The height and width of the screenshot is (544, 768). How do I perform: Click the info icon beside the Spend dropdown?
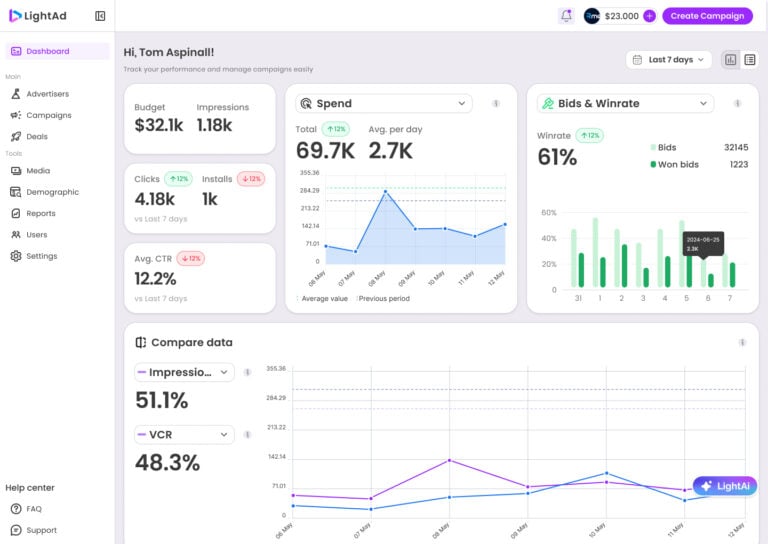point(496,103)
